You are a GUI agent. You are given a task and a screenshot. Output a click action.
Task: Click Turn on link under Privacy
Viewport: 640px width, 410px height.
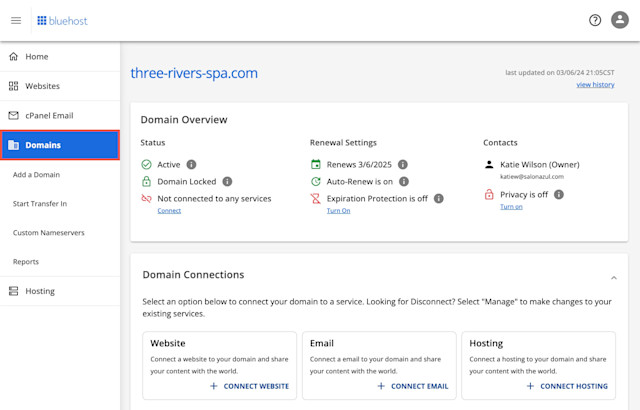(x=511, y=206)
